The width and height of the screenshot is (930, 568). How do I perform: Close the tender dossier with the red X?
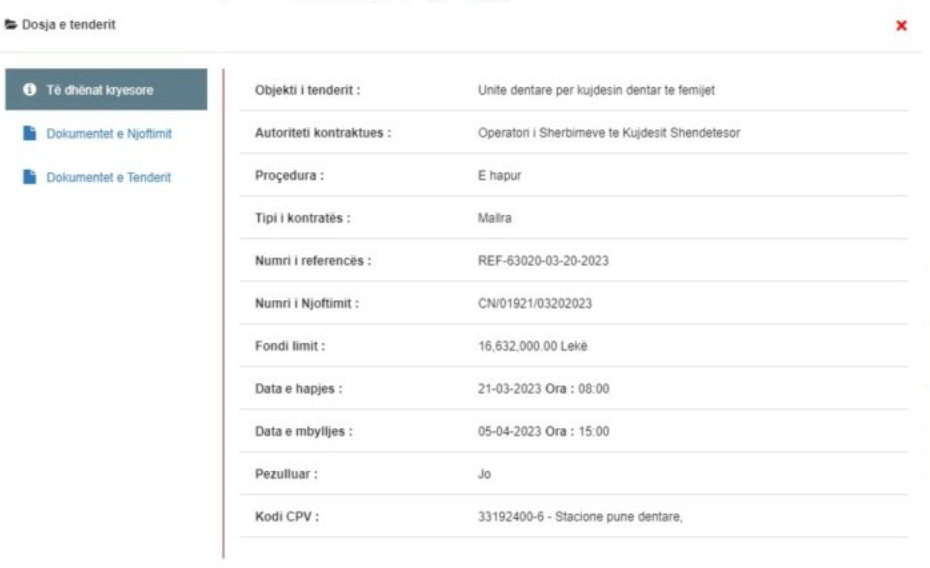[901, 26]
